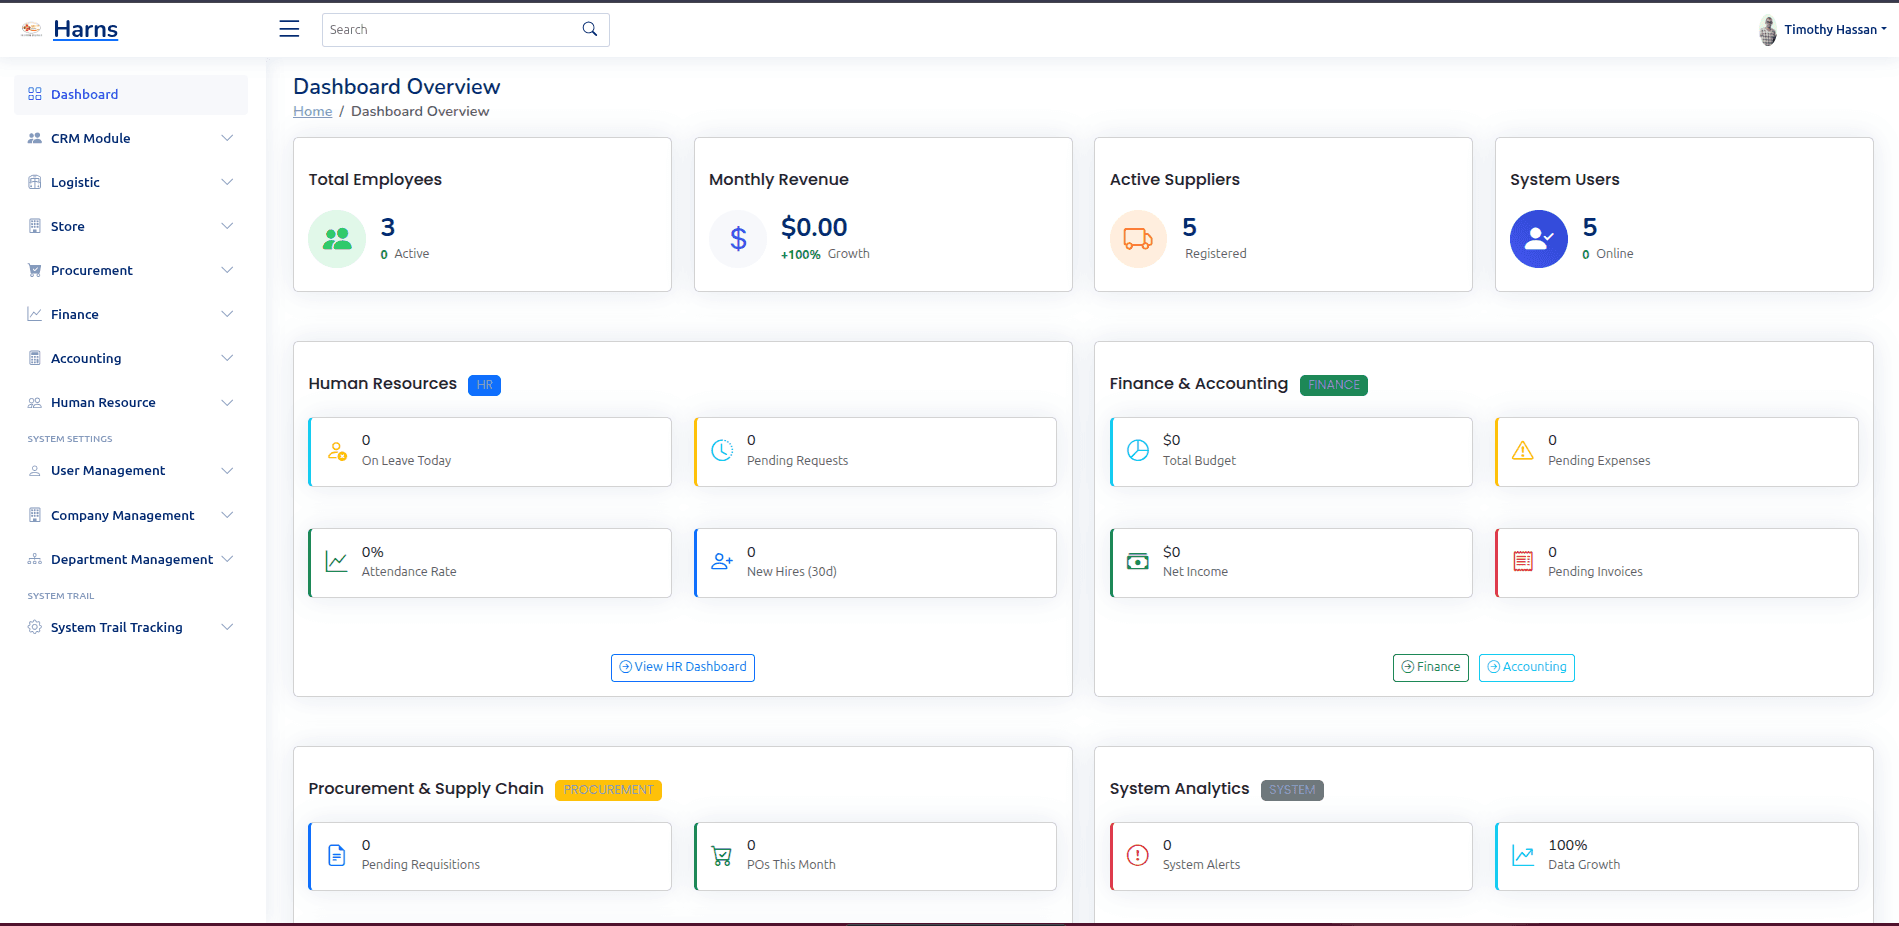Expand System Trail Tracking menu
Image resolution: width=1899 pixels, height=926 pixels.
130,627
